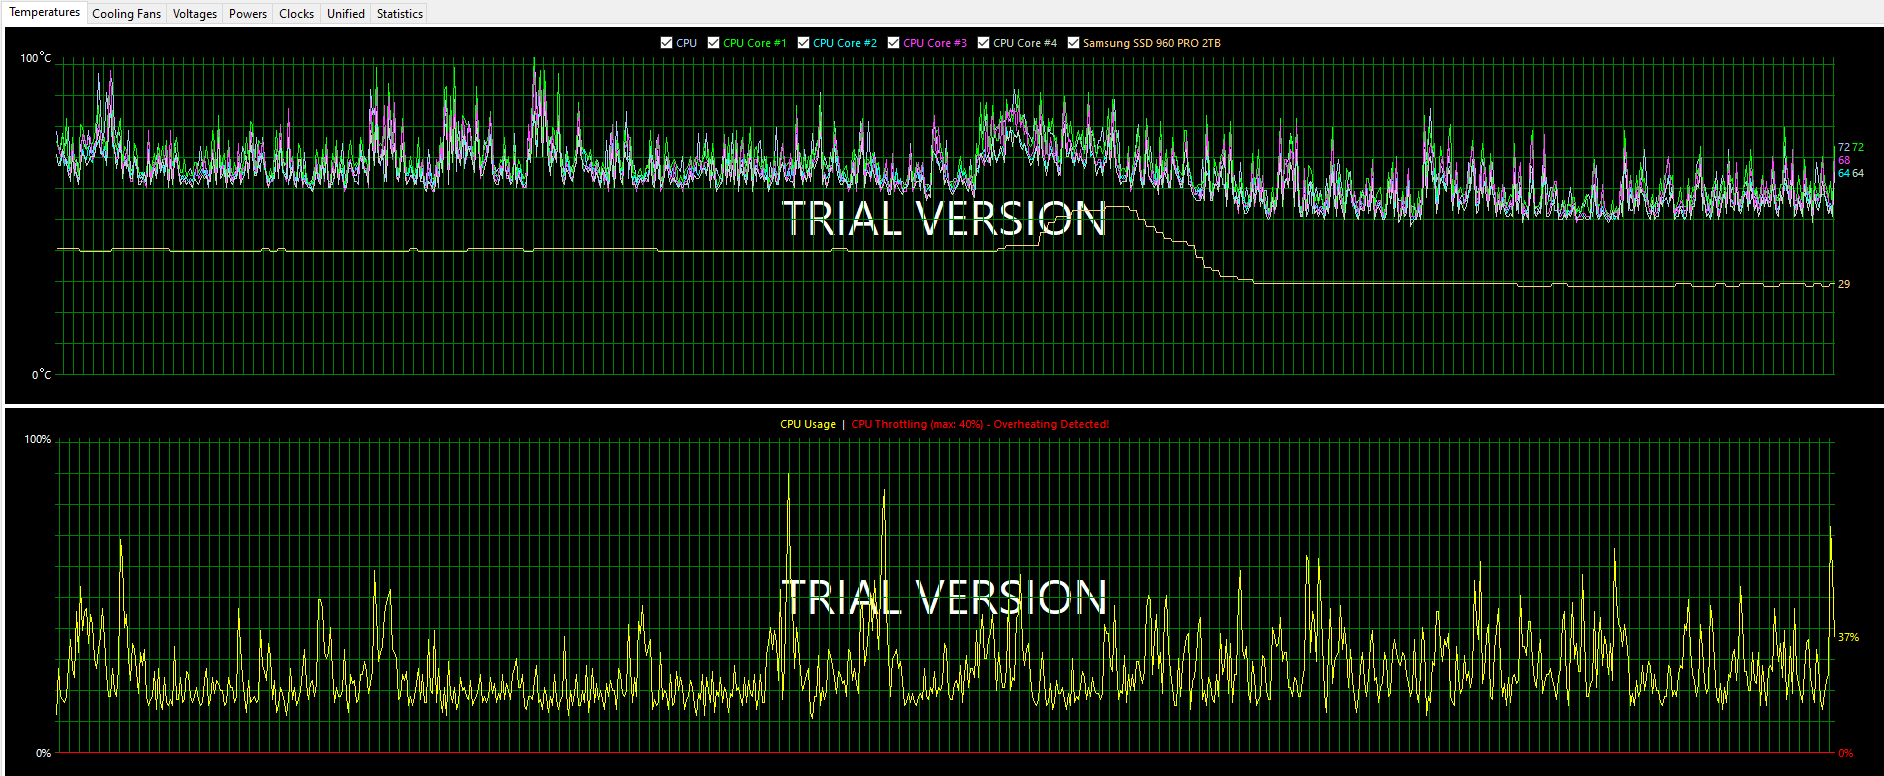Switch to the Temperatures tab
This screenshot has width=1884, height=776.
pos(45,13)
